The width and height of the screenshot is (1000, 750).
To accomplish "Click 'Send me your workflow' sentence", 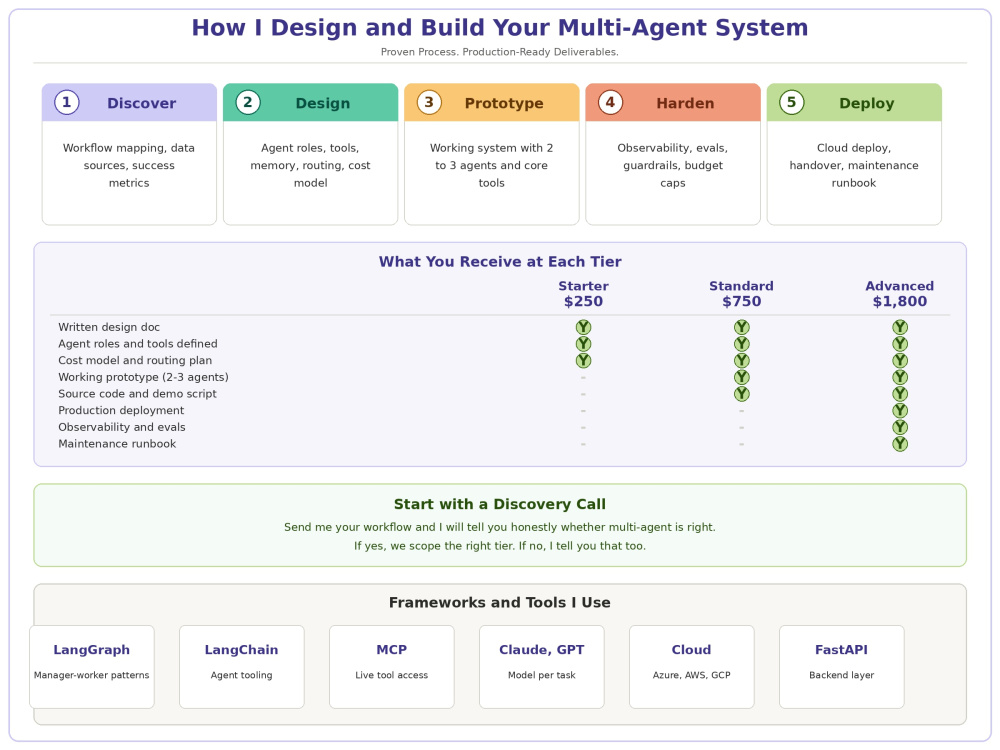I will click(500, 527).
